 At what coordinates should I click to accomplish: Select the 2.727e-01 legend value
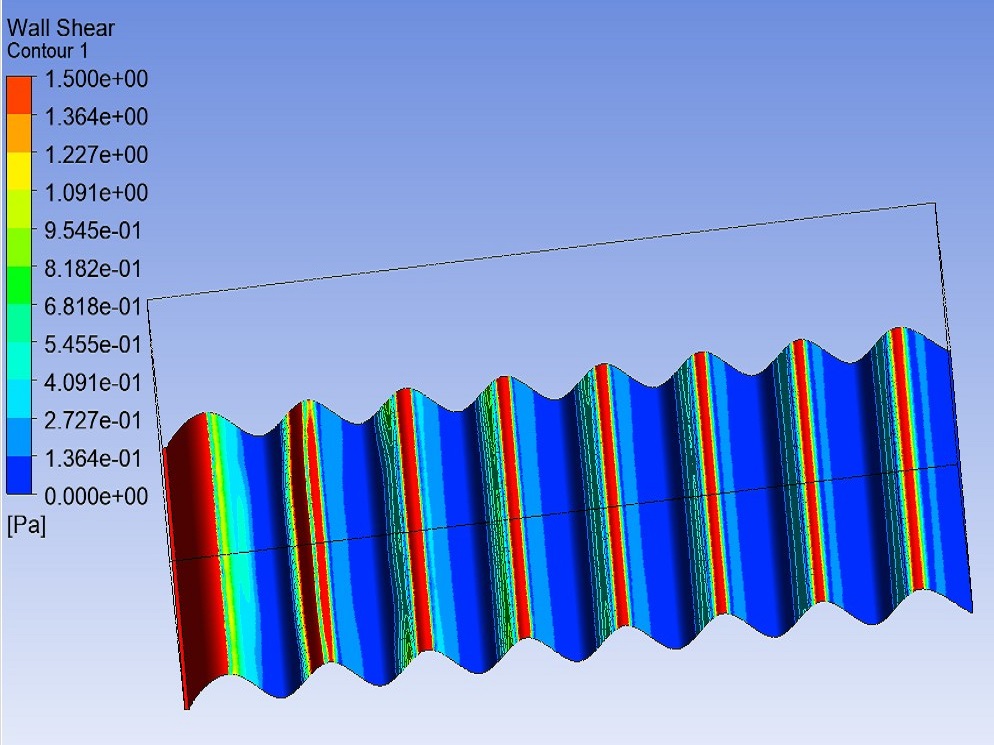[93, 420]
